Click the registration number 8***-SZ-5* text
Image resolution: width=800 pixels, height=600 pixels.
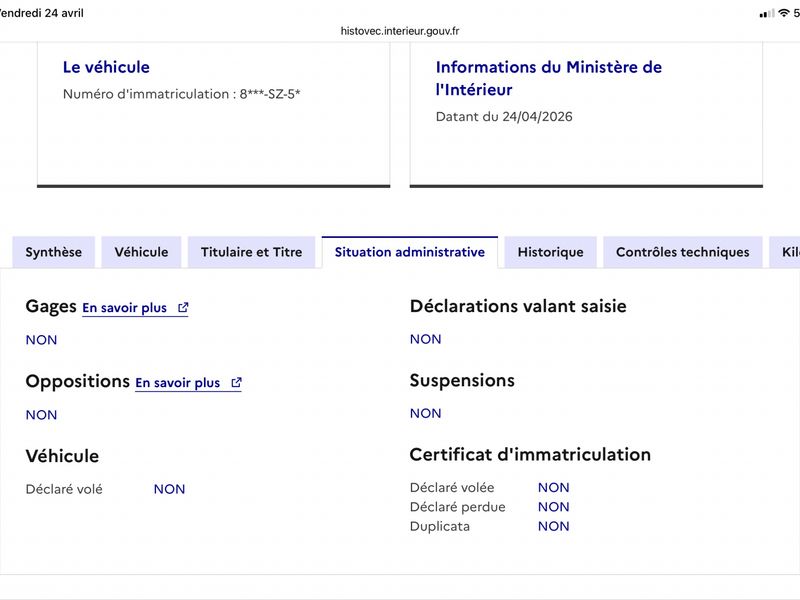coord(270,94)
